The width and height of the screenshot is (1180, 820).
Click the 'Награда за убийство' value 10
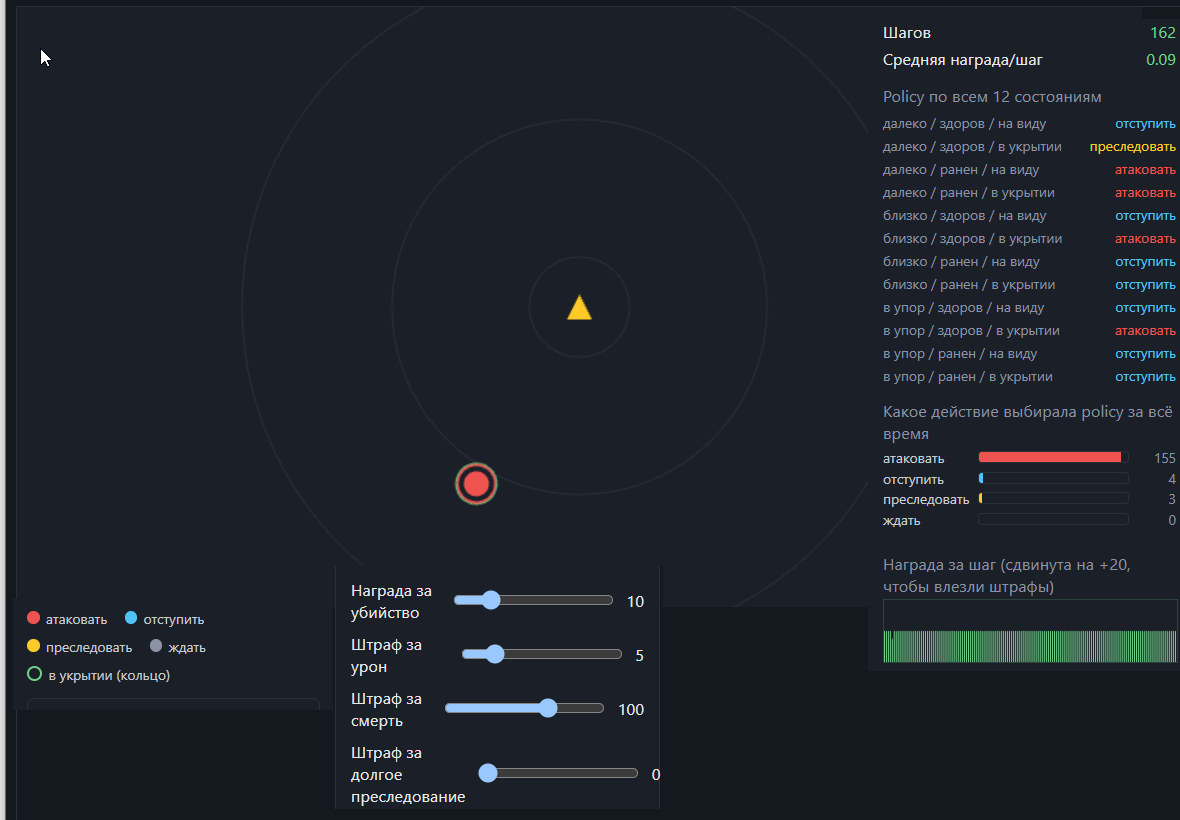pyautogui.click(x=635, y=602)
